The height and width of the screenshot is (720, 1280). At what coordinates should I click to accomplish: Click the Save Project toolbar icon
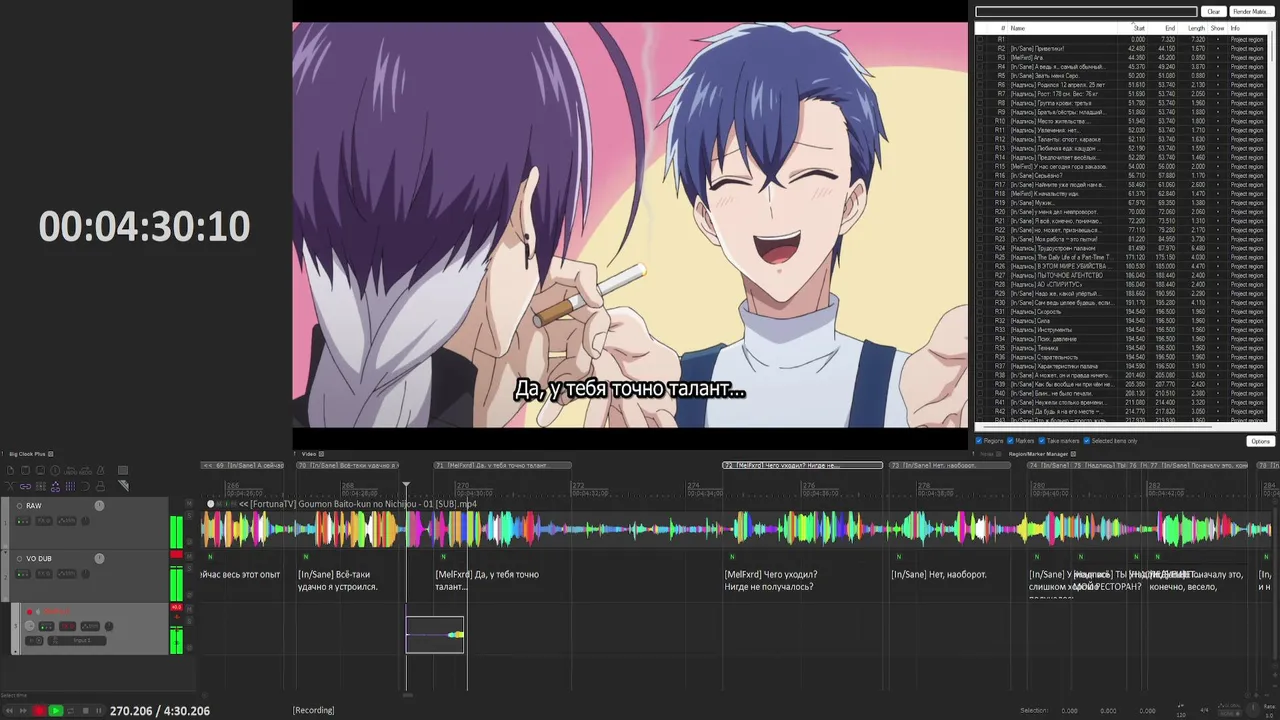click(41, 471)
